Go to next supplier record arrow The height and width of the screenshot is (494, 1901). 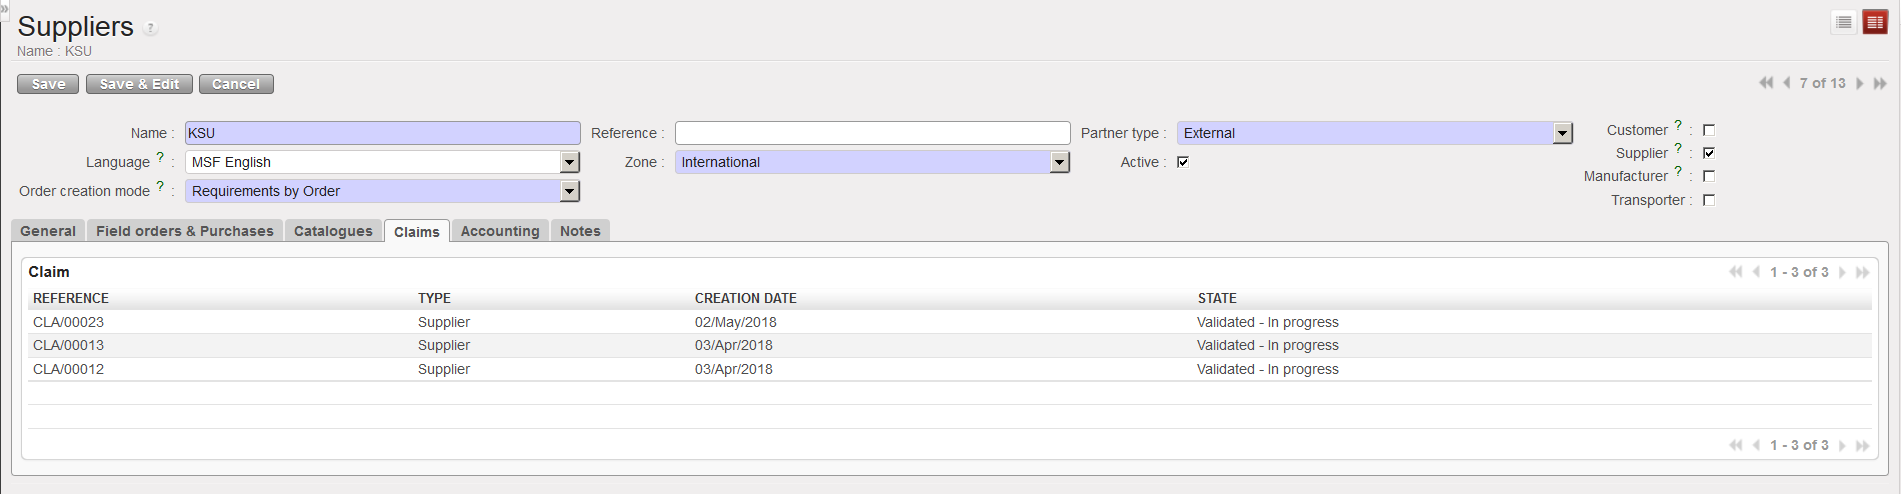(1860, 83)
